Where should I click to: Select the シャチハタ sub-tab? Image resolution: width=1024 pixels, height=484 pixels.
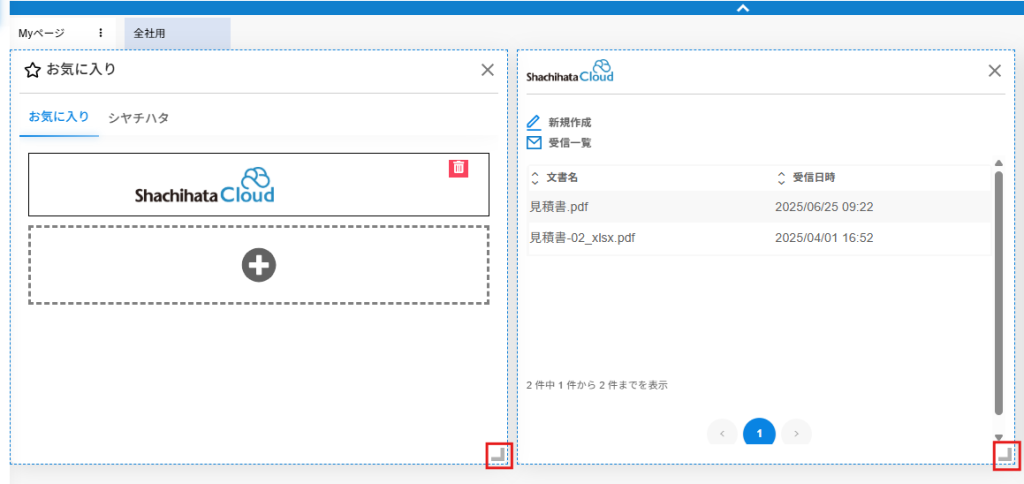pyautogui.click(x=138, y=118)
